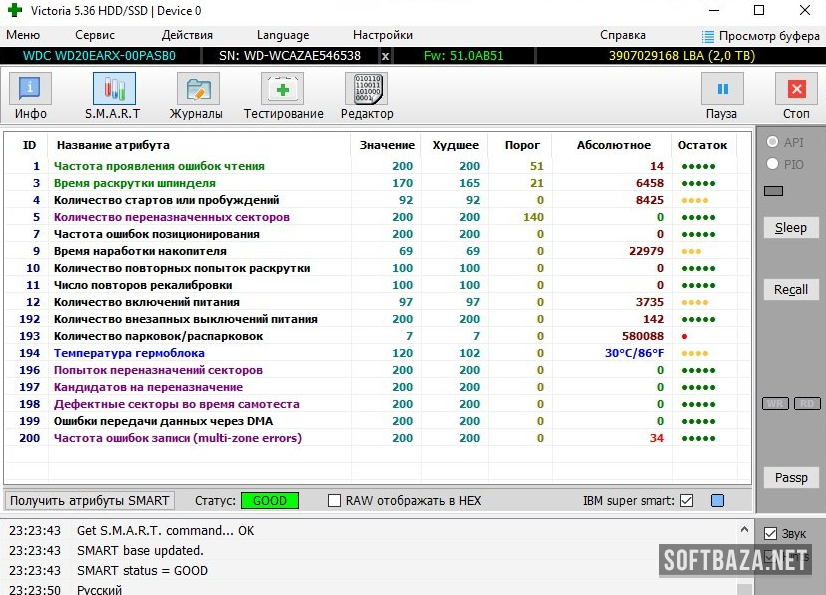The width and height of the screenshot is (826, 595).
Task: Select the S.M.A.R.T toolbar icon
Action: (x=113, y=90)
